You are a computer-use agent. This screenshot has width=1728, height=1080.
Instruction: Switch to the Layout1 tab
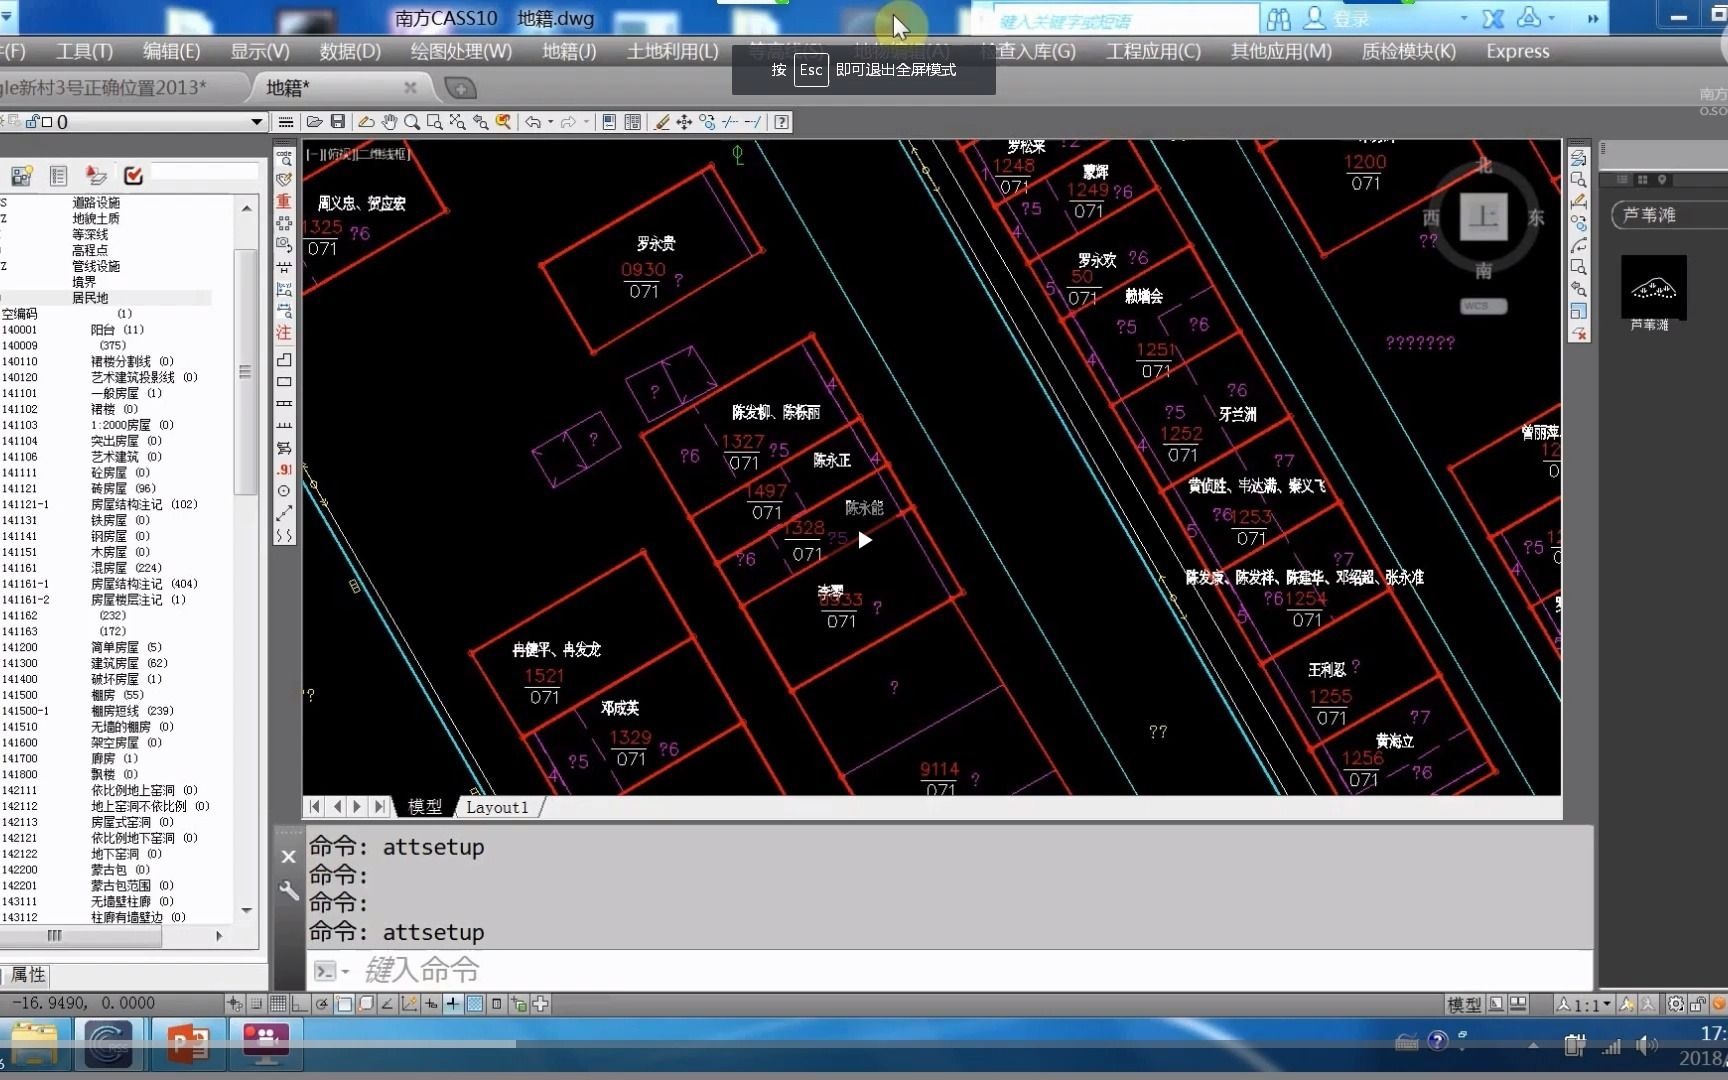497,807
